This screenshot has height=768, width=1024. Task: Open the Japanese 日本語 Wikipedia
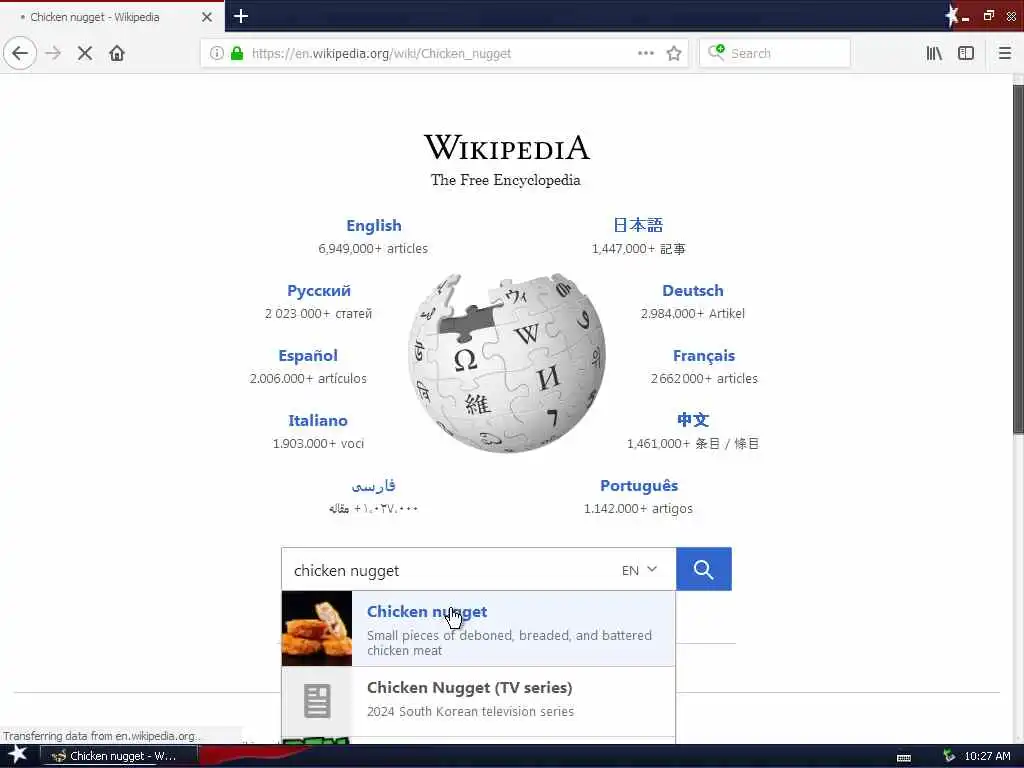pyautogui.click(x=638, y=225)
